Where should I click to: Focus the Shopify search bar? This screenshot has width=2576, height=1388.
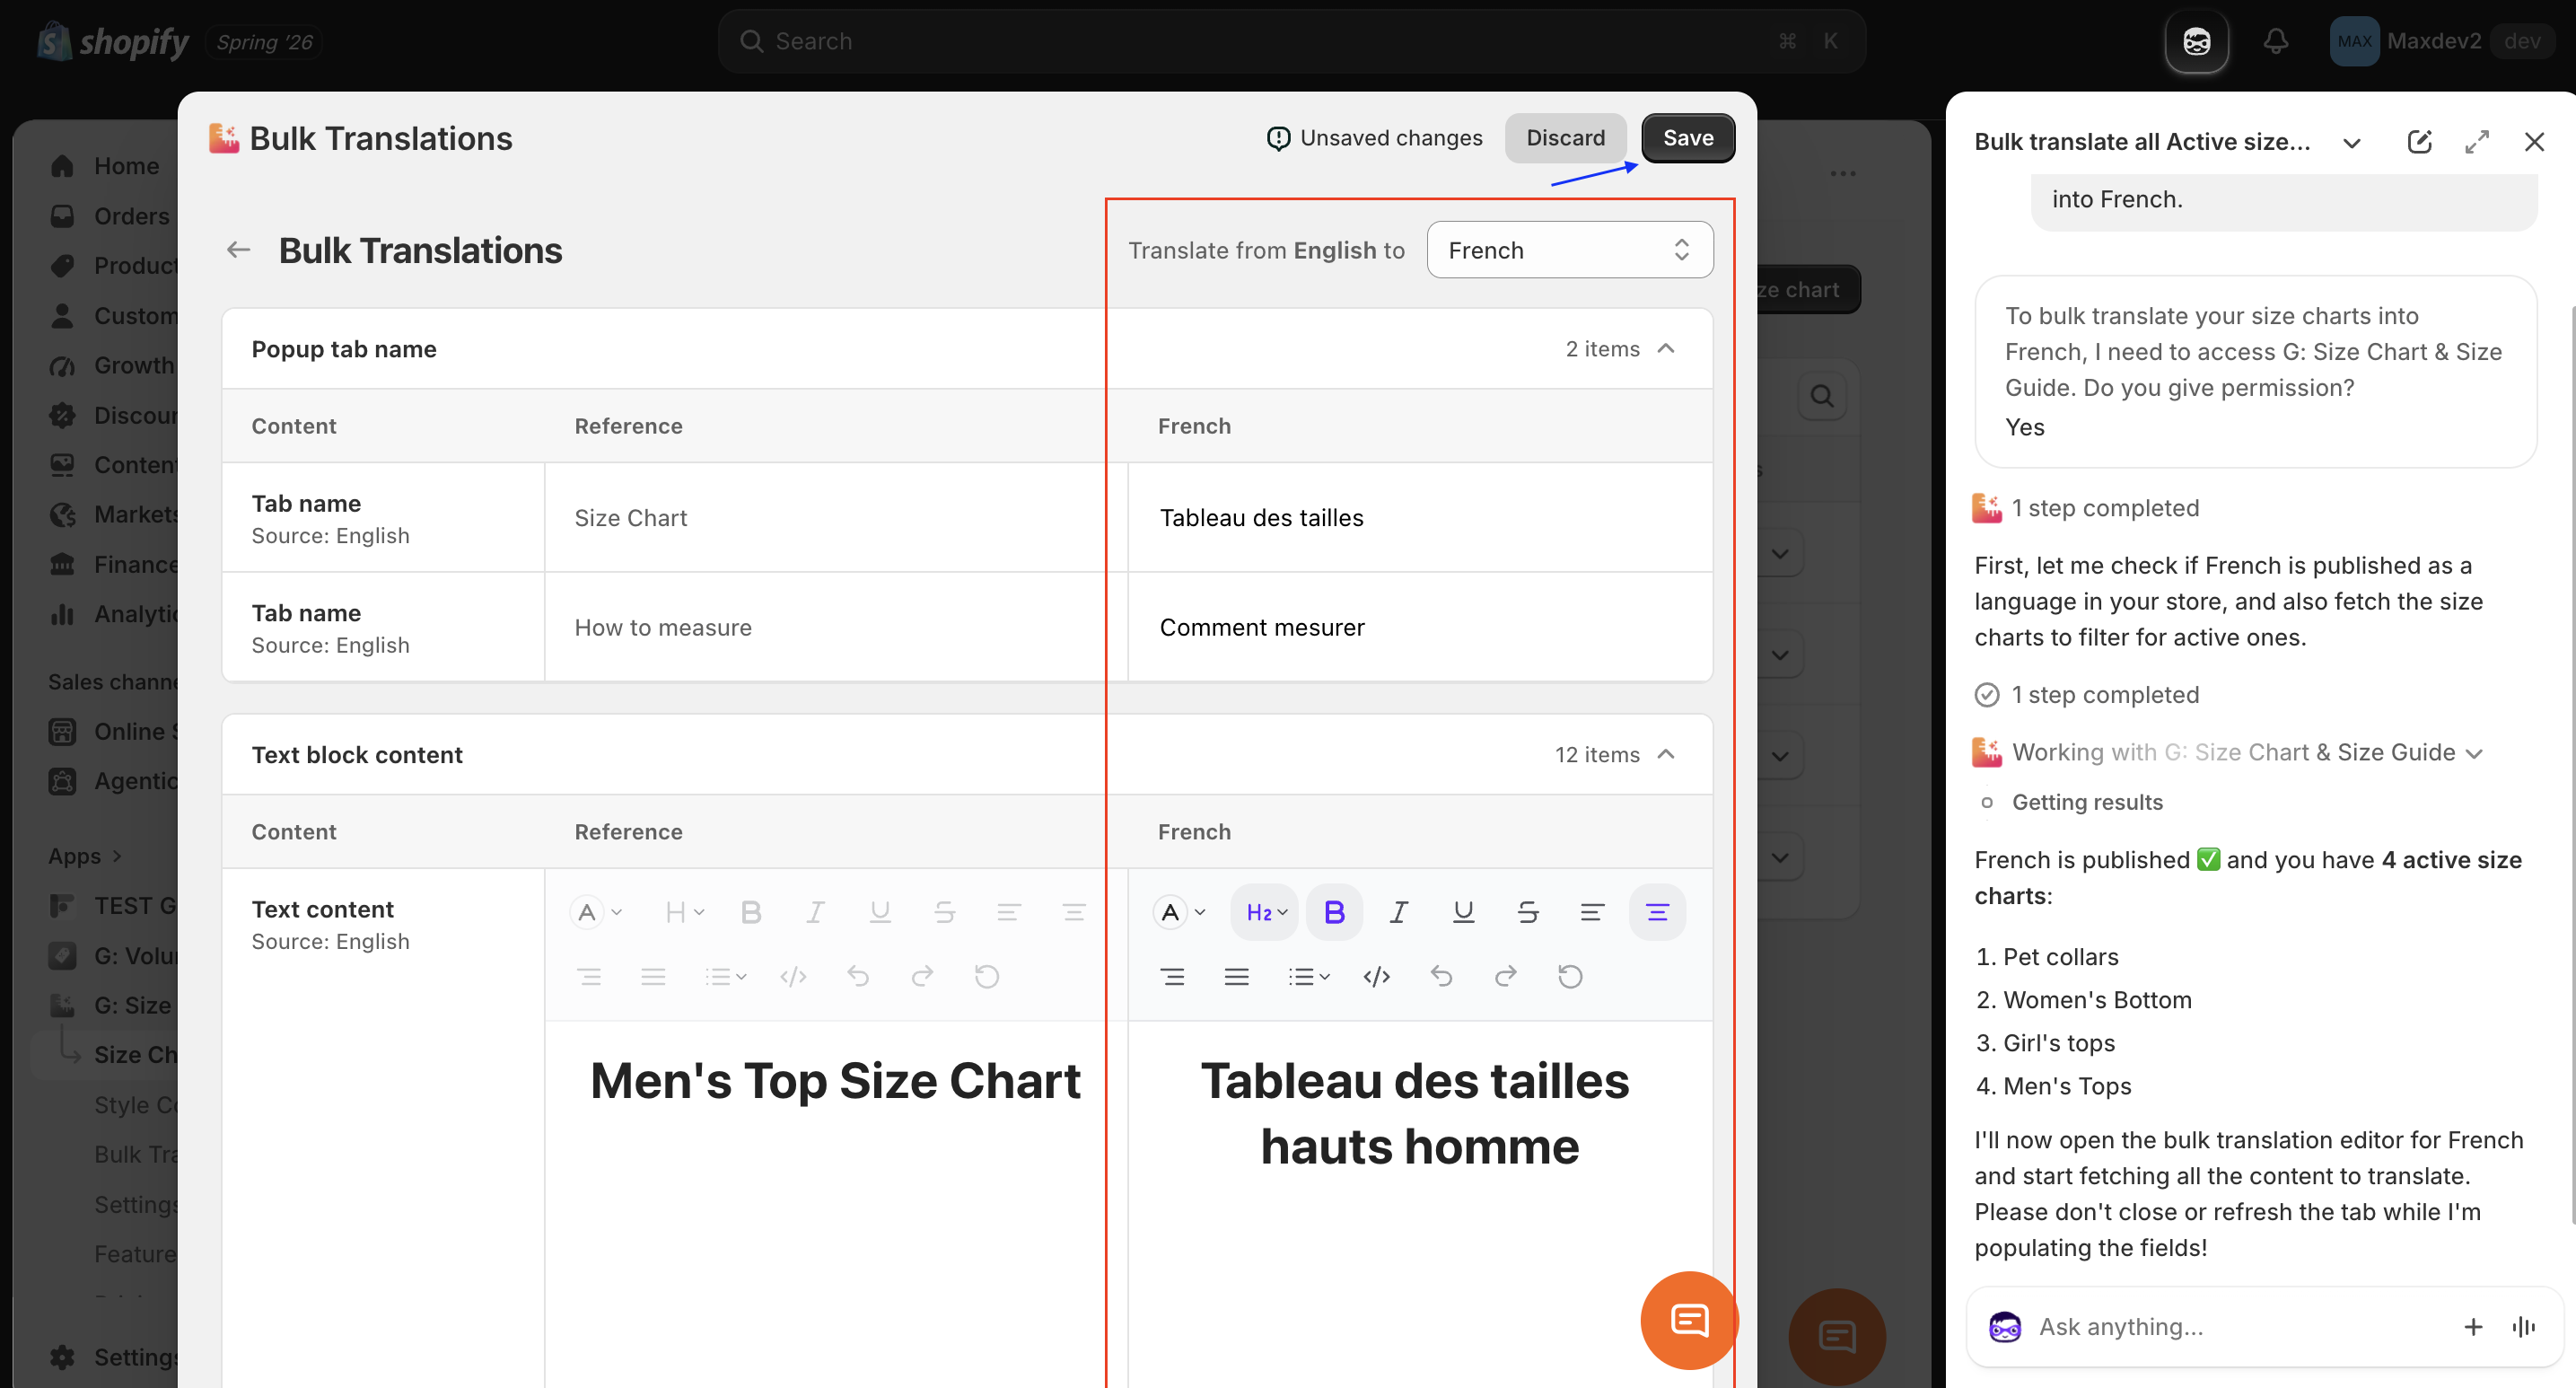(x=1291, y=41)
